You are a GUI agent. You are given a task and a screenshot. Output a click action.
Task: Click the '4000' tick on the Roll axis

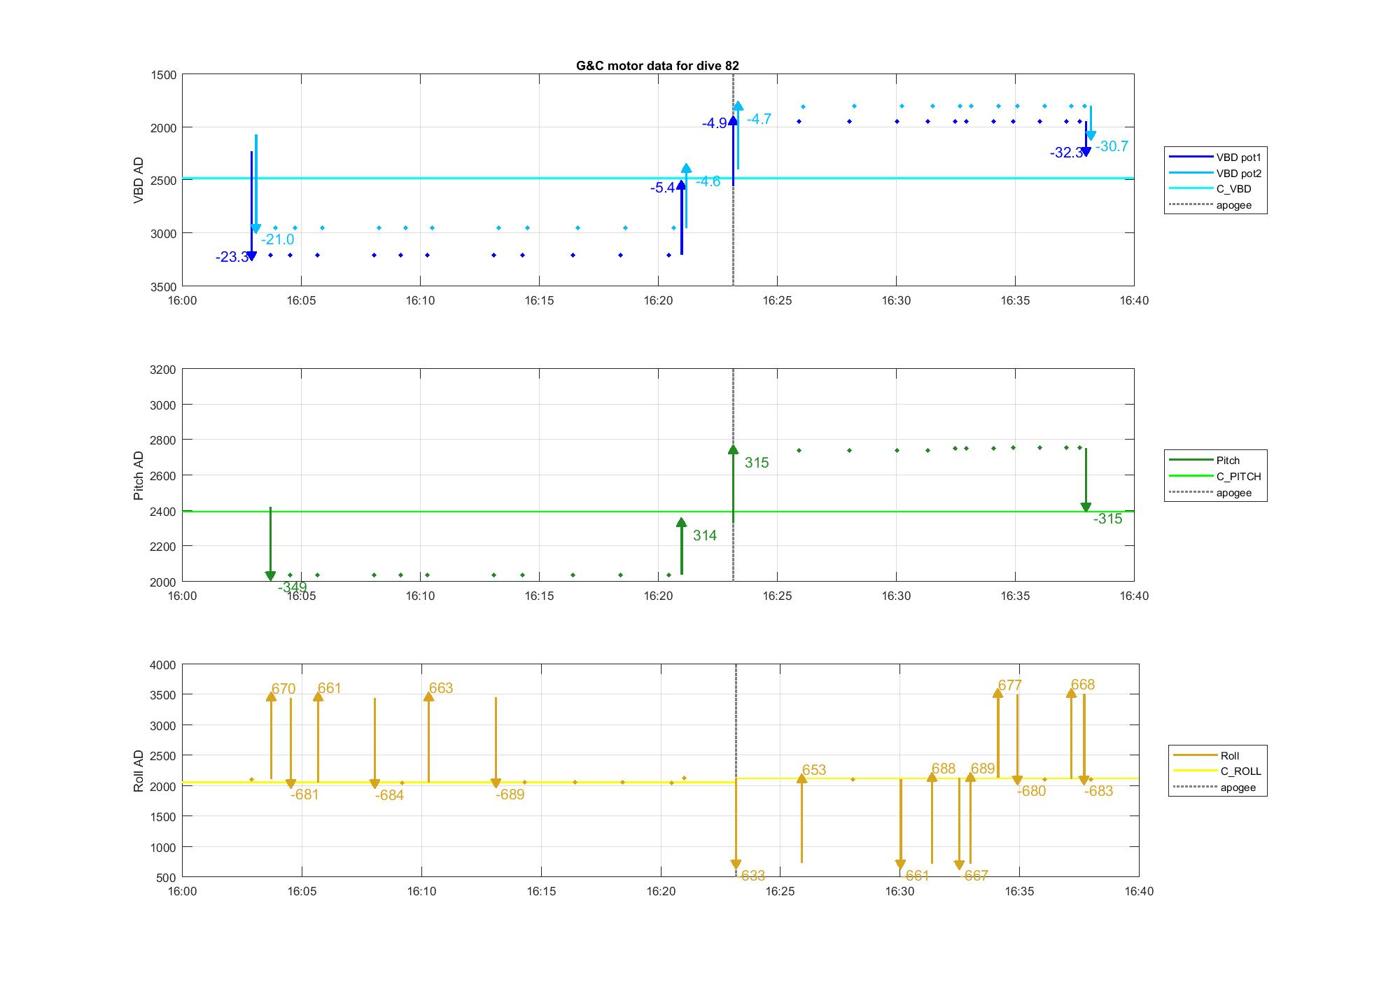coord(163,665)
